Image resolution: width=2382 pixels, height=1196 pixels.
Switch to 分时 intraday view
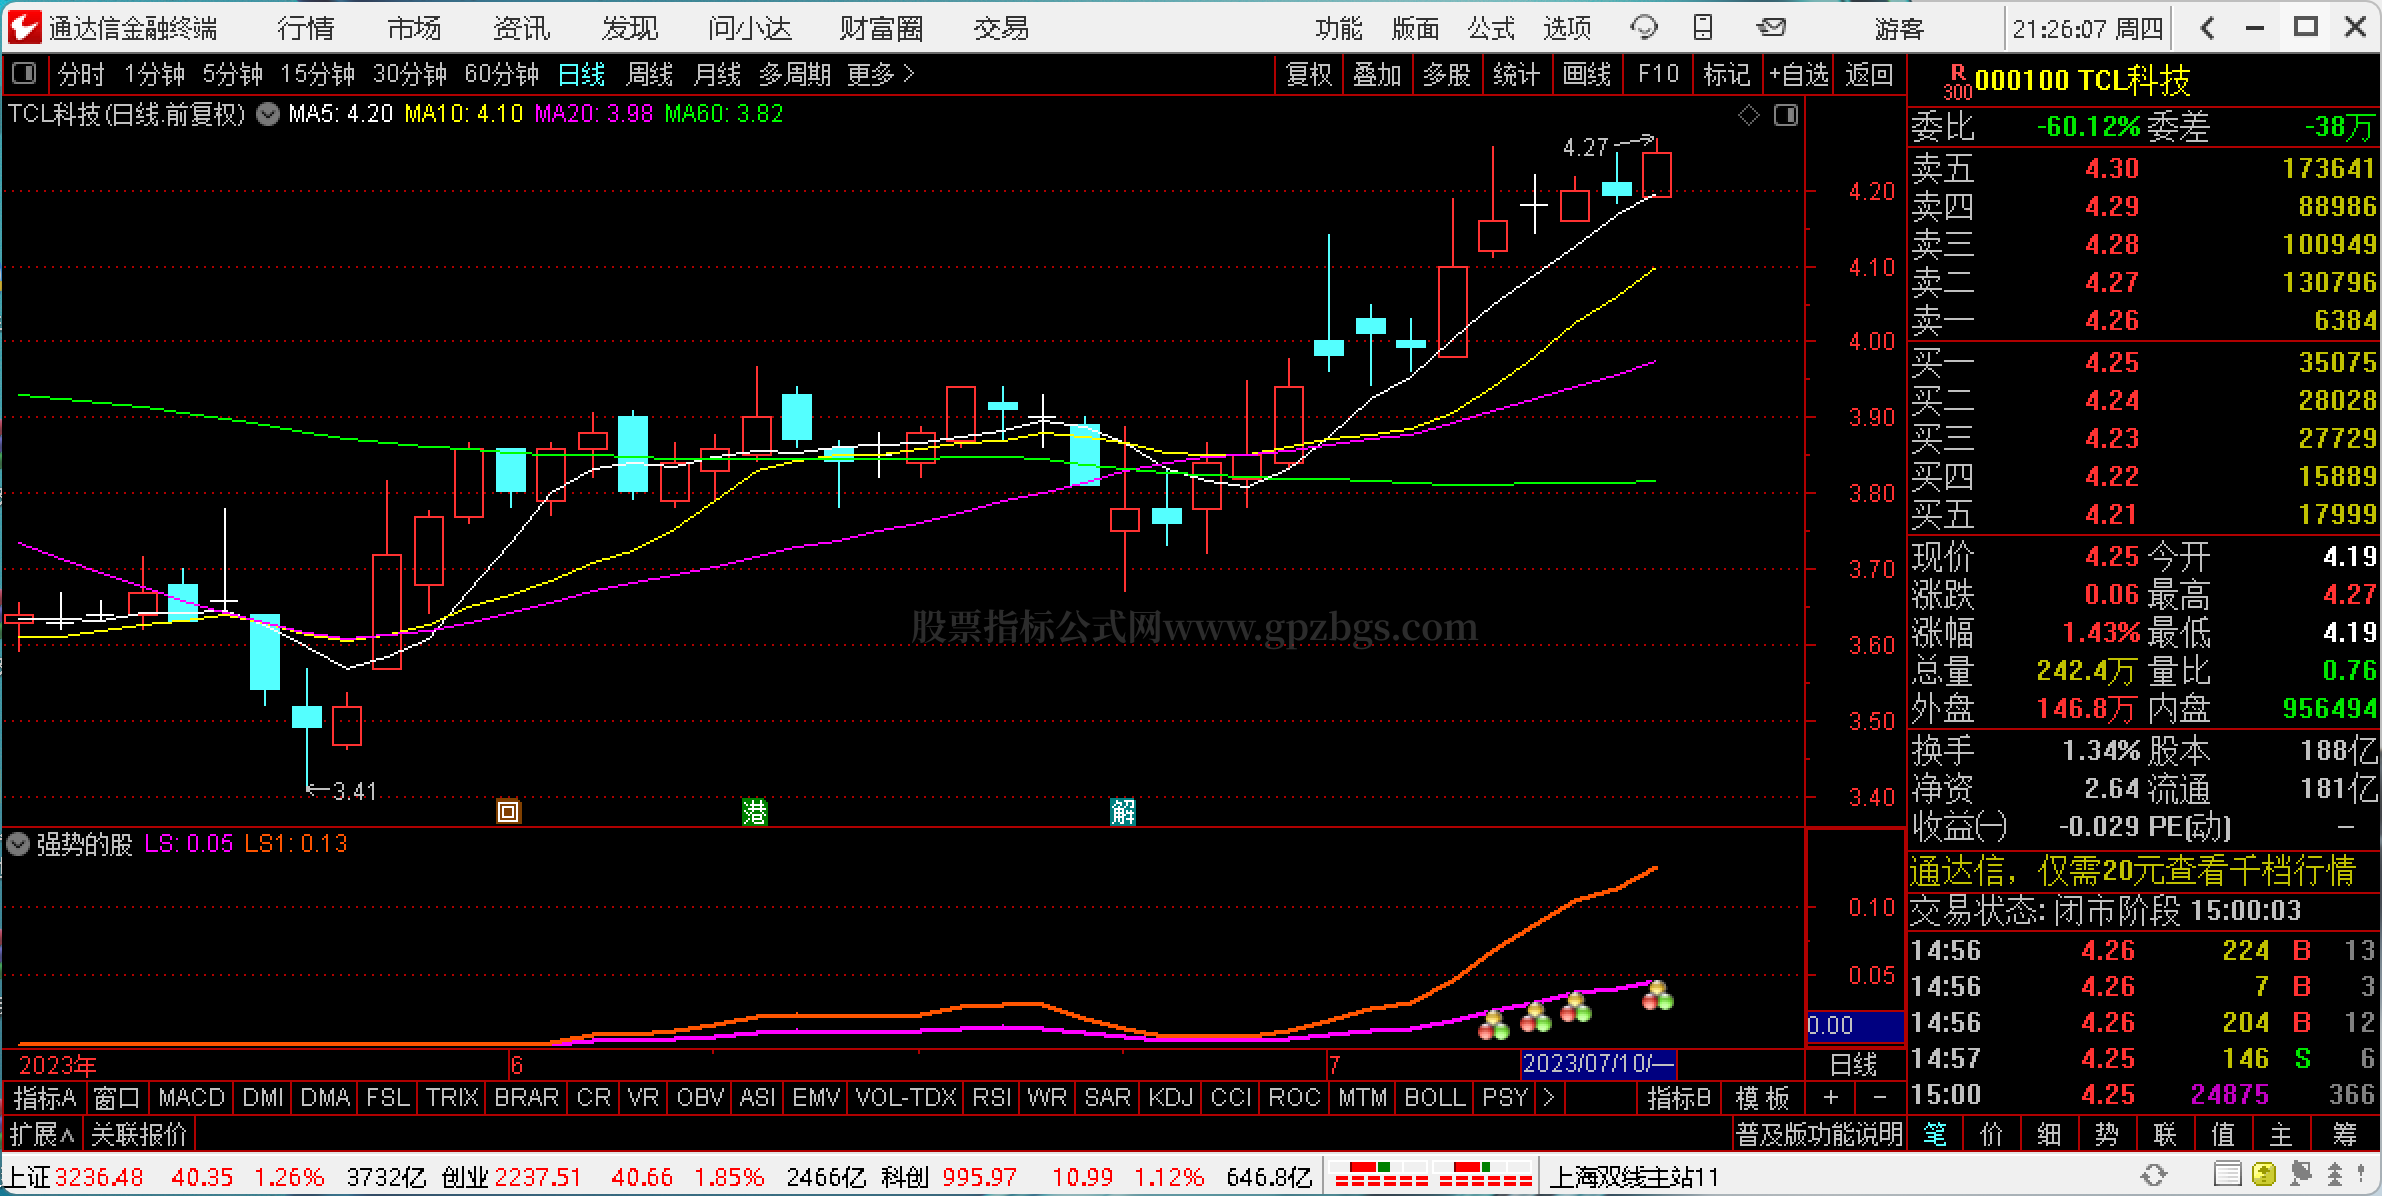pyautogui.click(x=81, y=74)
